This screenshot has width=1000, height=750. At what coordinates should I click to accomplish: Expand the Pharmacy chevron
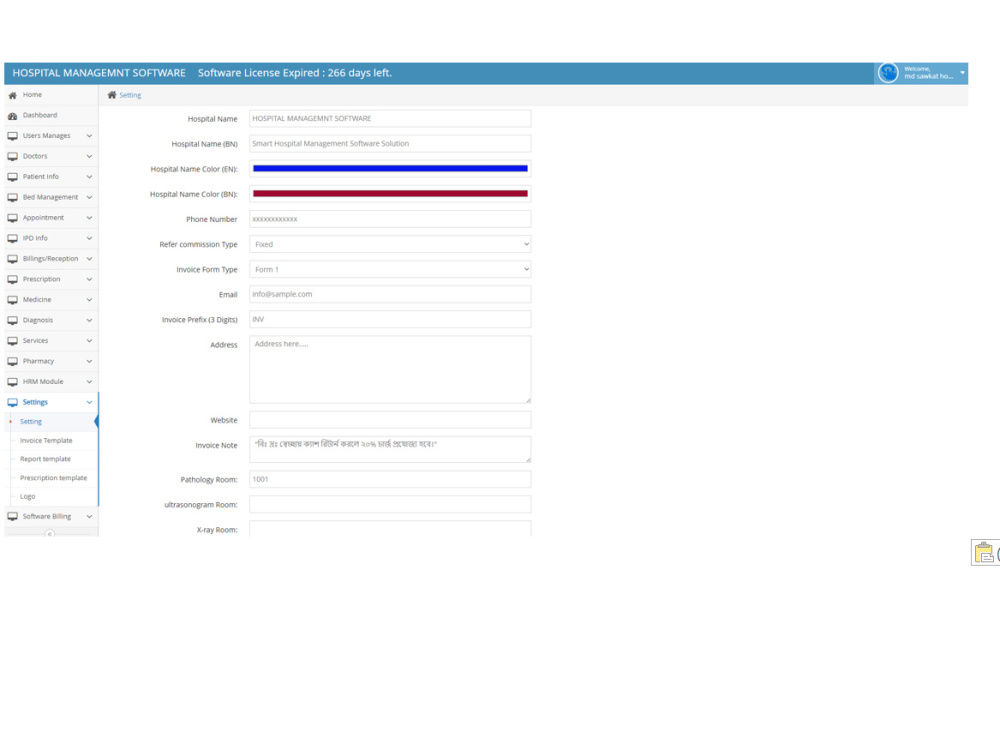(89, 362)
